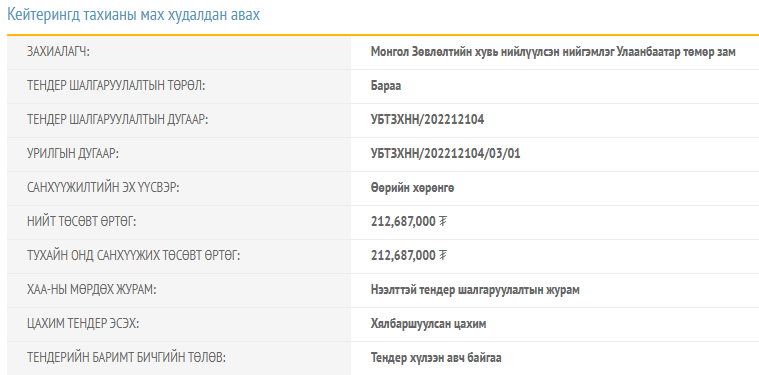Click the Тендер хүлээн авч байгаа status

pos(436,358)
